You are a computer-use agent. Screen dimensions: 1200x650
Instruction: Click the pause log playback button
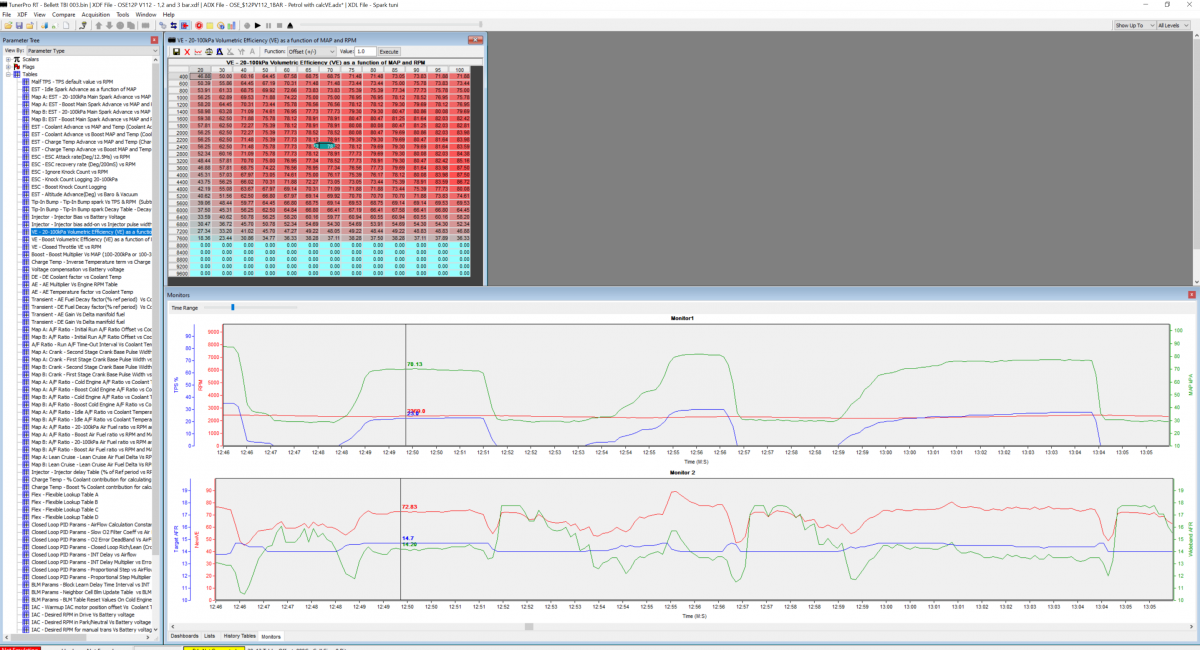pyautogui.click(x=269, y=25)
